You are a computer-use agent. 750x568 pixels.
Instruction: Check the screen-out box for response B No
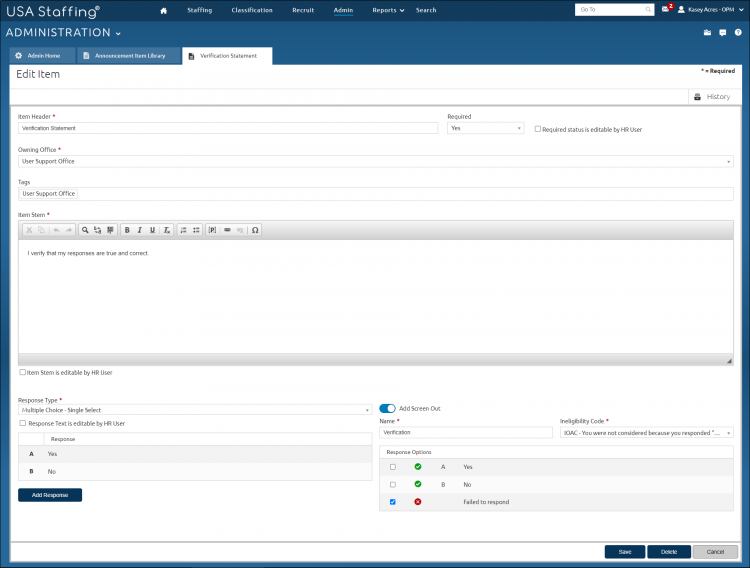click(393, 484)
